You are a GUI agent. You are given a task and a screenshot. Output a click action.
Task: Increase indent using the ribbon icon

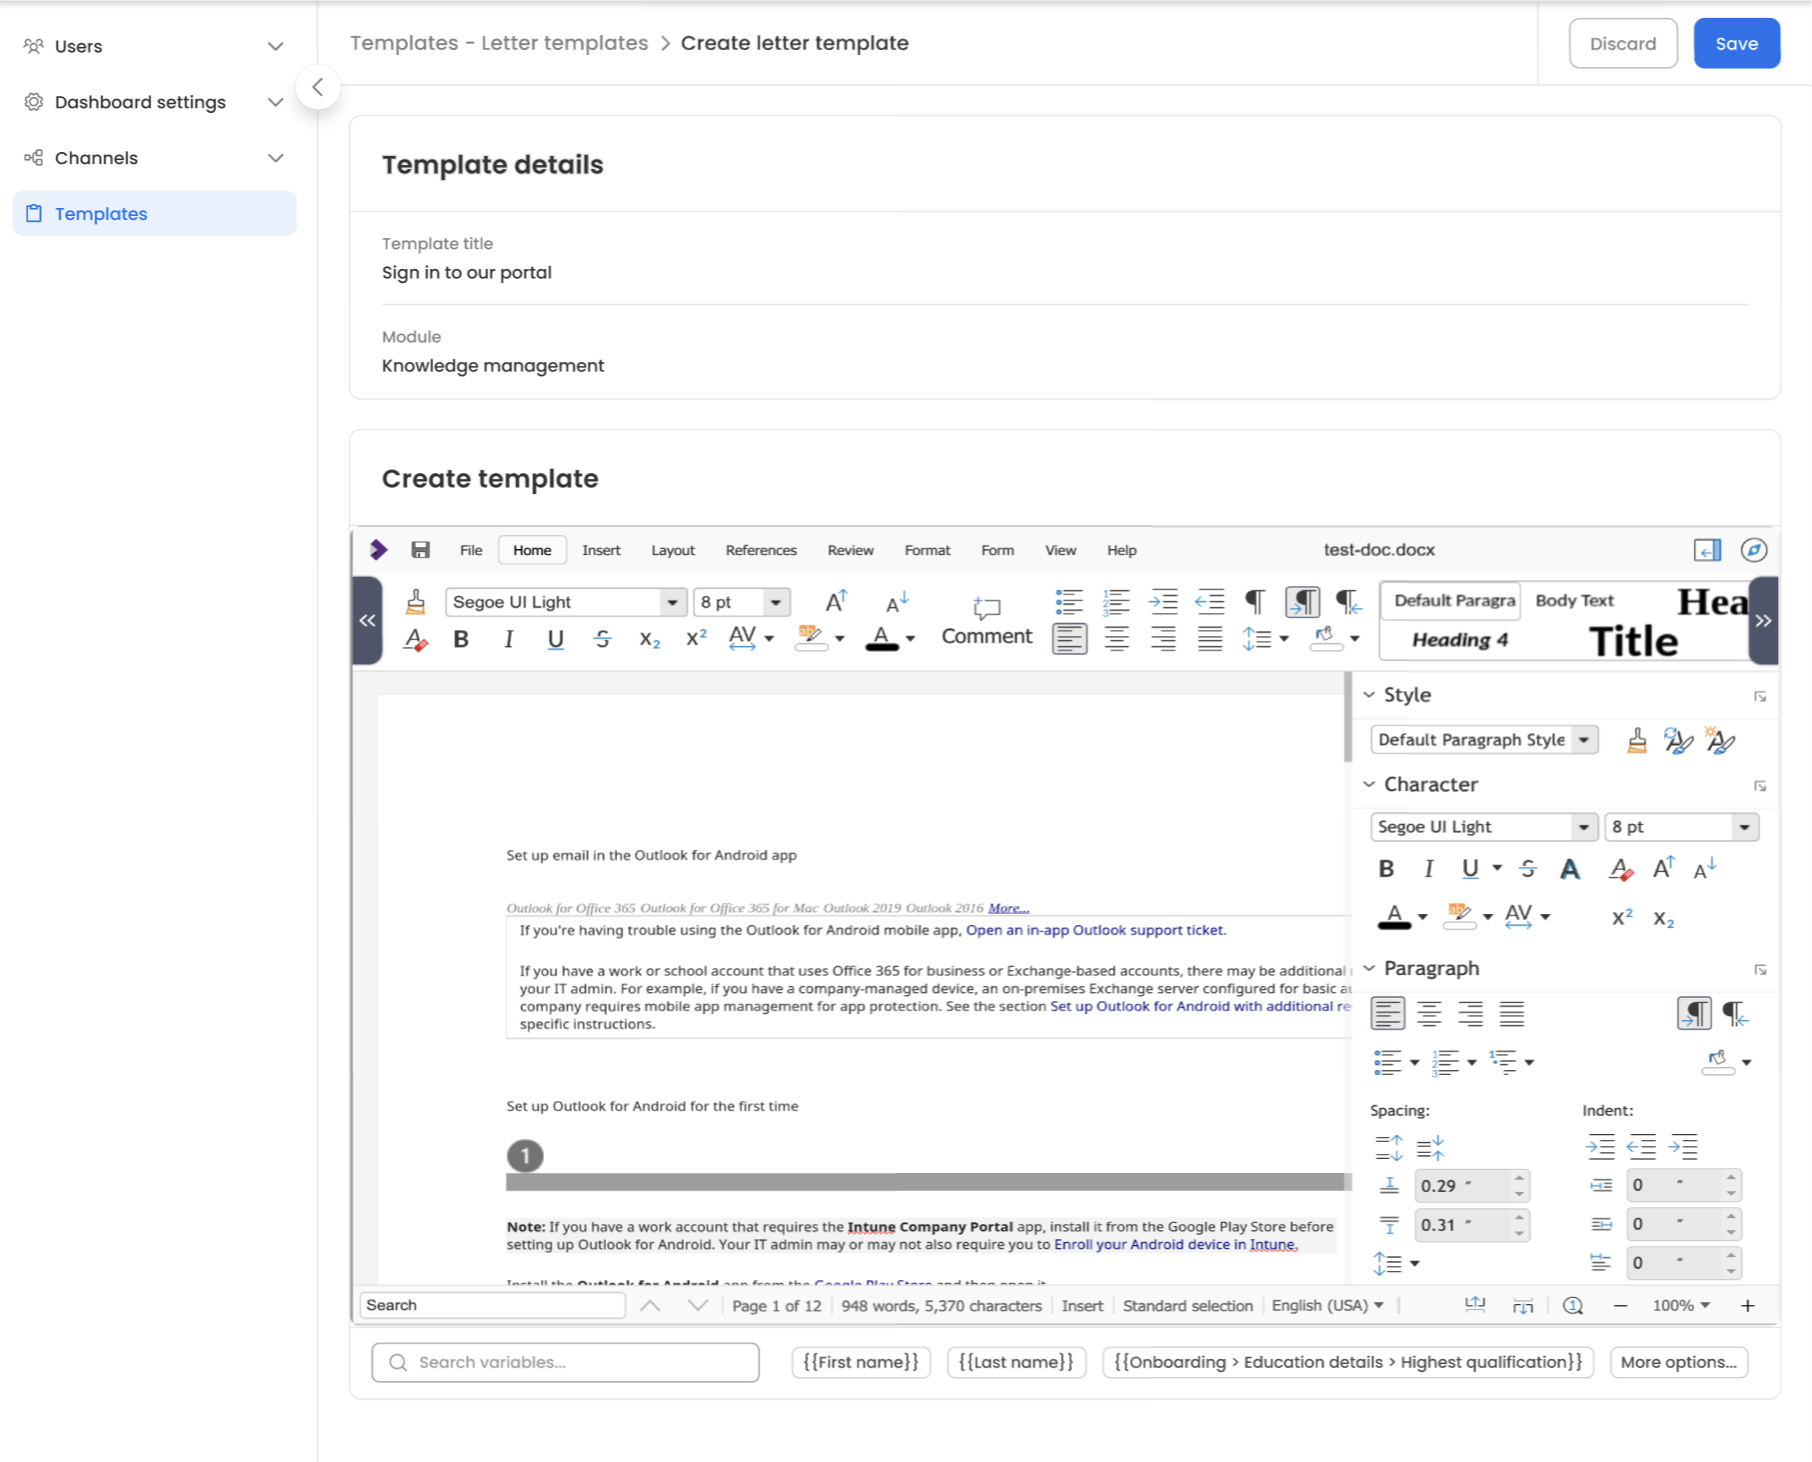click(1163, 601)
